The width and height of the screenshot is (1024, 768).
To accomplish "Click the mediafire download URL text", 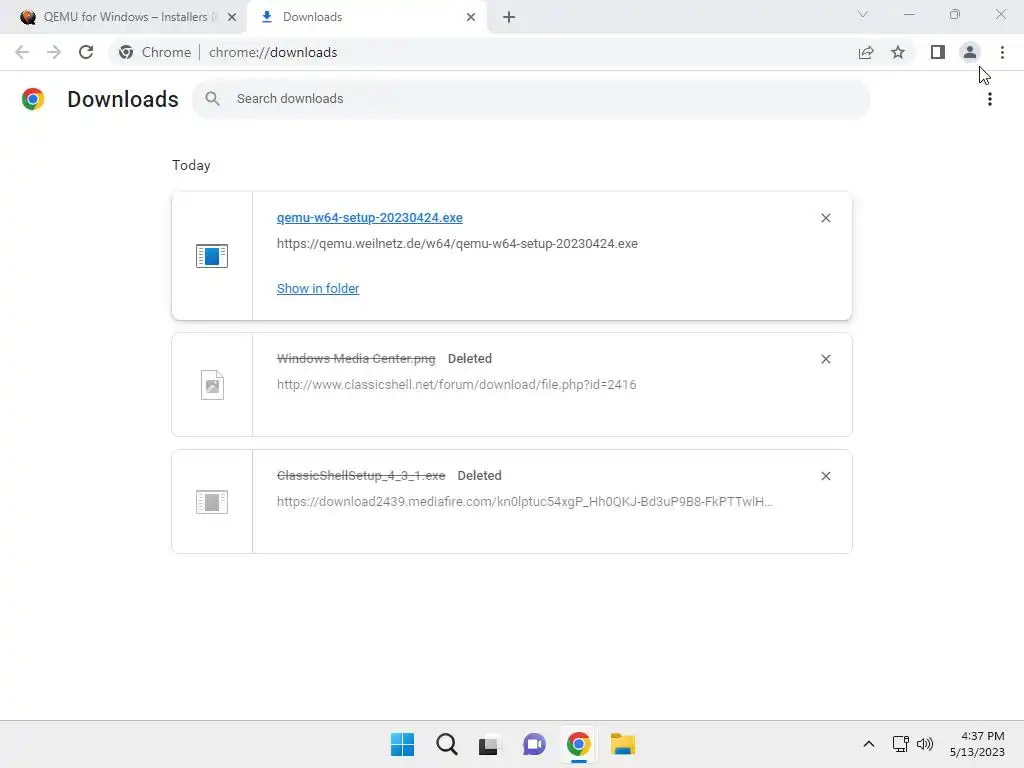I will click(x=524, y=502).
